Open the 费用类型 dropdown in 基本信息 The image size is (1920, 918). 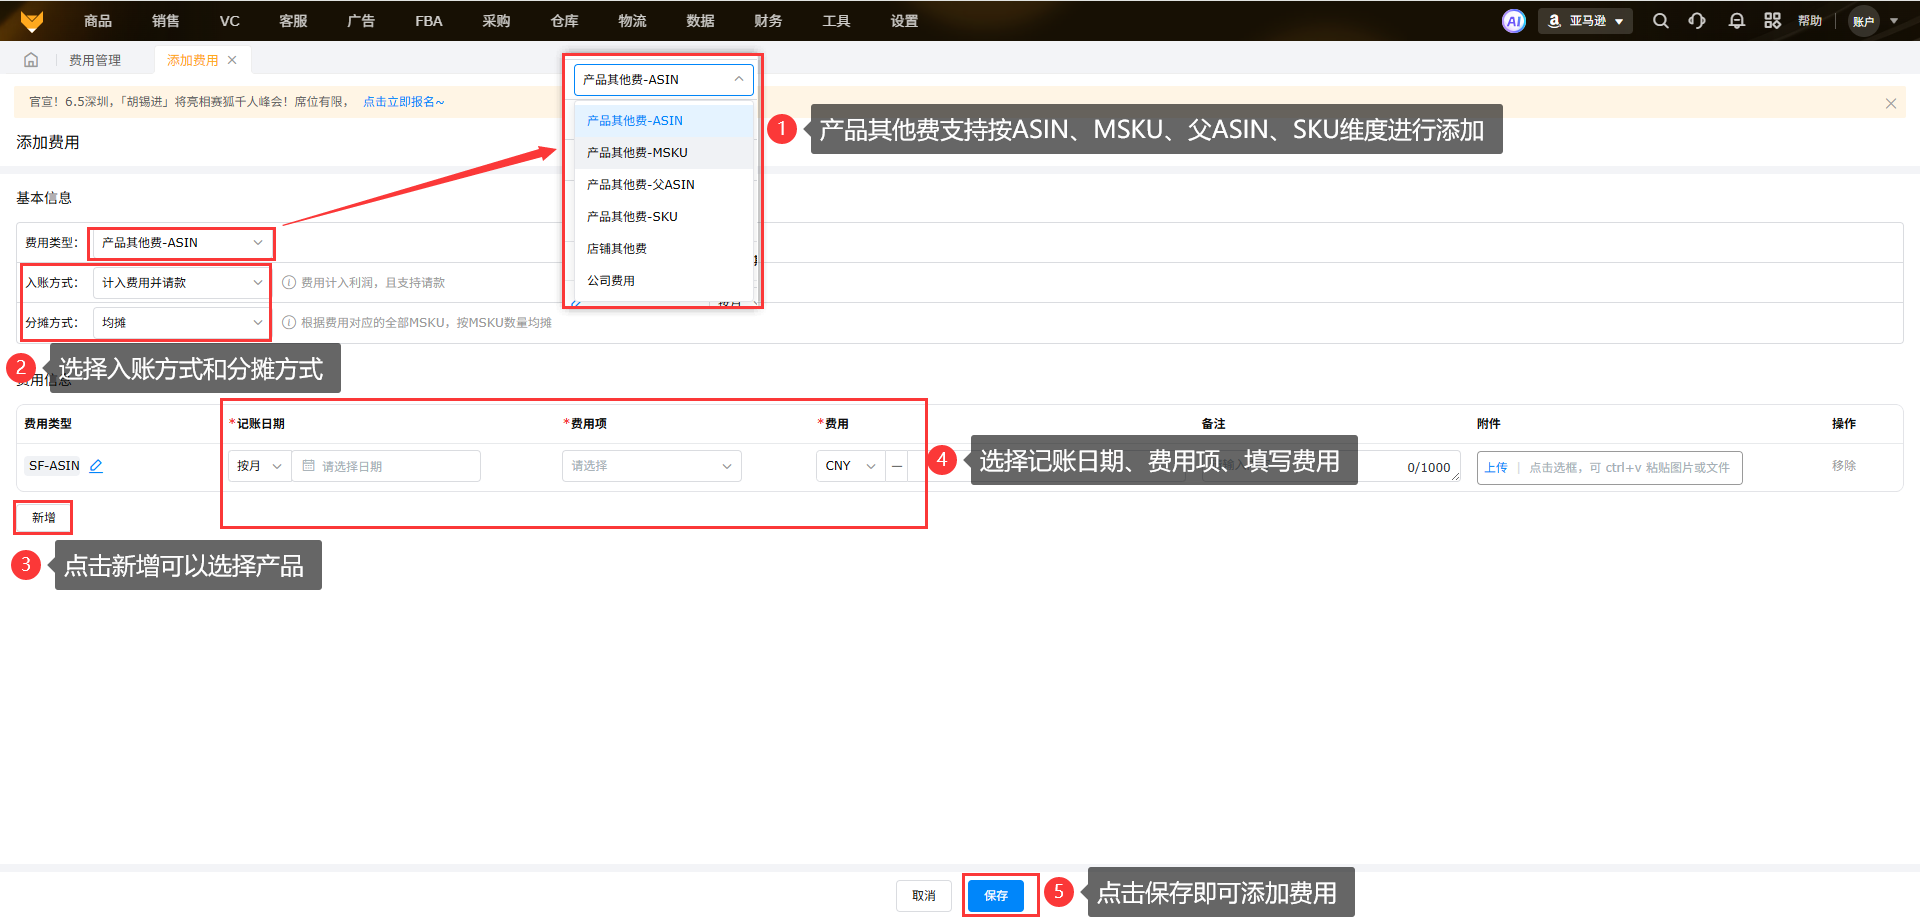click(182, 243)
